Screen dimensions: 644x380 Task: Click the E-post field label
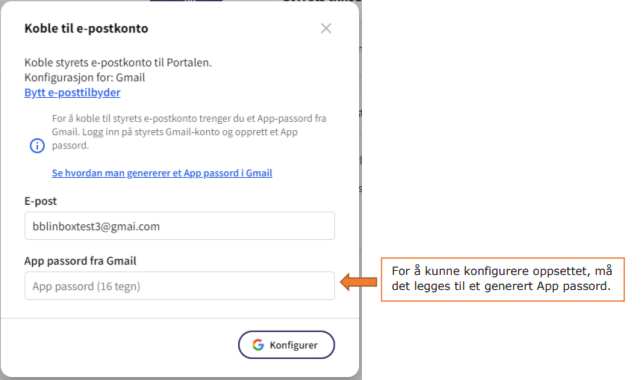pyautogui.click(x=40, y=201)
